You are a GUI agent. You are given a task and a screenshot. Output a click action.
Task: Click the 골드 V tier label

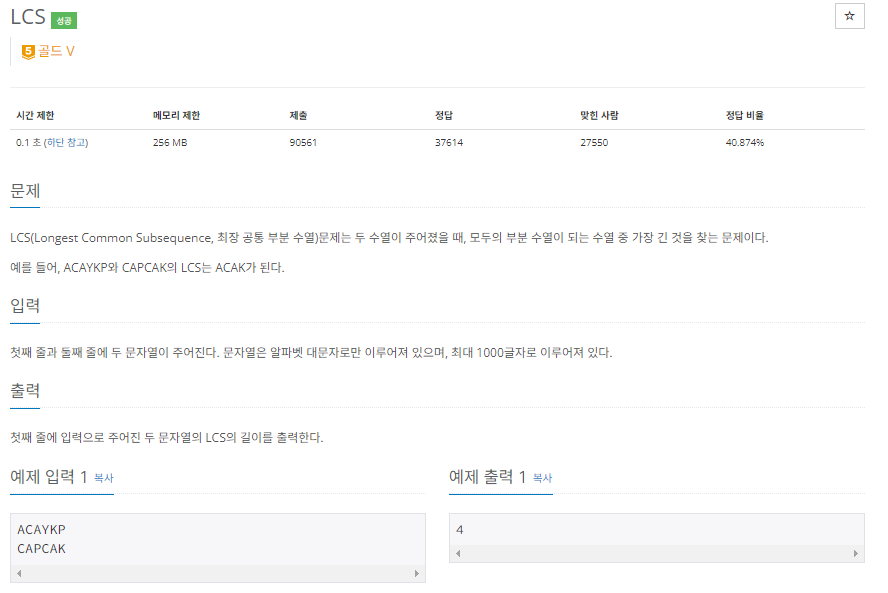56,52
